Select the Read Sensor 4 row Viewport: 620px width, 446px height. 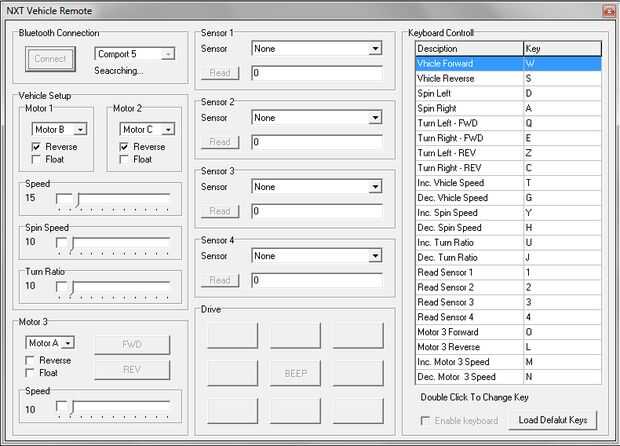508,317
